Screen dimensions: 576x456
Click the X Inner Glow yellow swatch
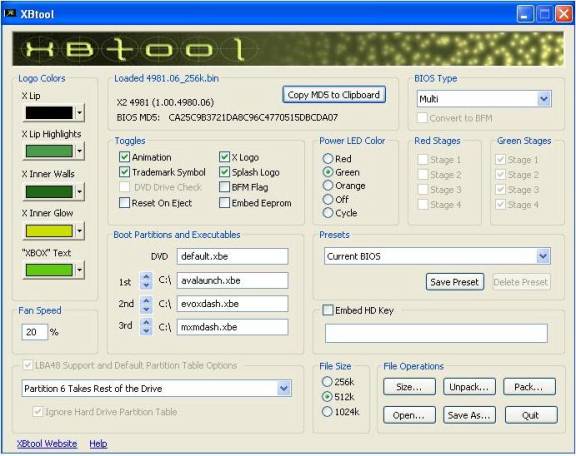pos(49,231)
